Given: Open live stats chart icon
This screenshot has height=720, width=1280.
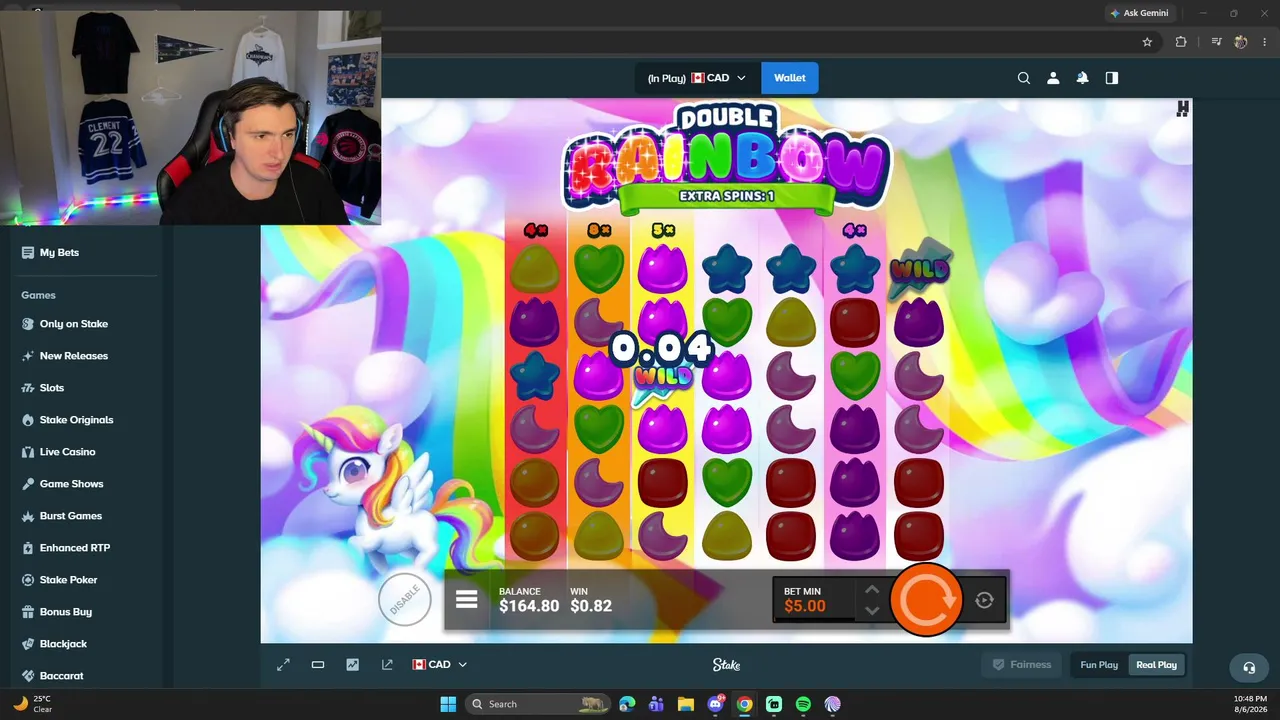Looking at the screenshot, I should tap(352, 664).
